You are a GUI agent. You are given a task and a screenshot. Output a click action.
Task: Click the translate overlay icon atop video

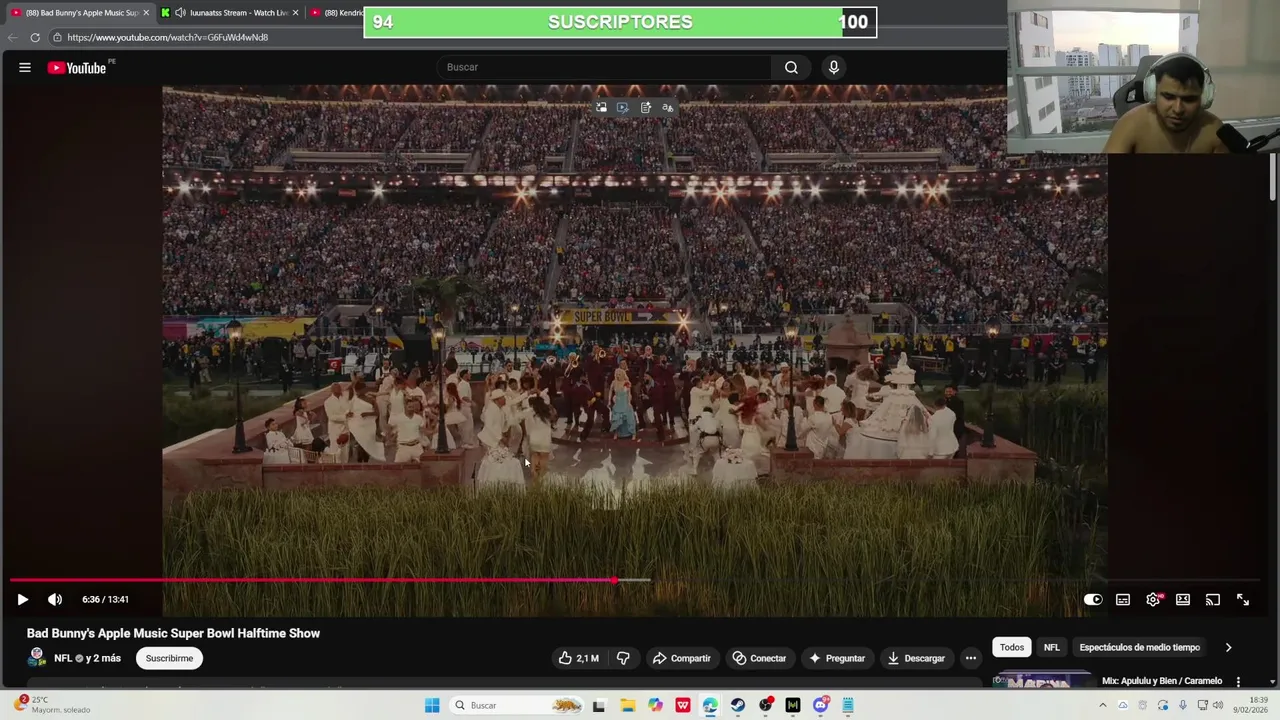(x=668, y=107)
